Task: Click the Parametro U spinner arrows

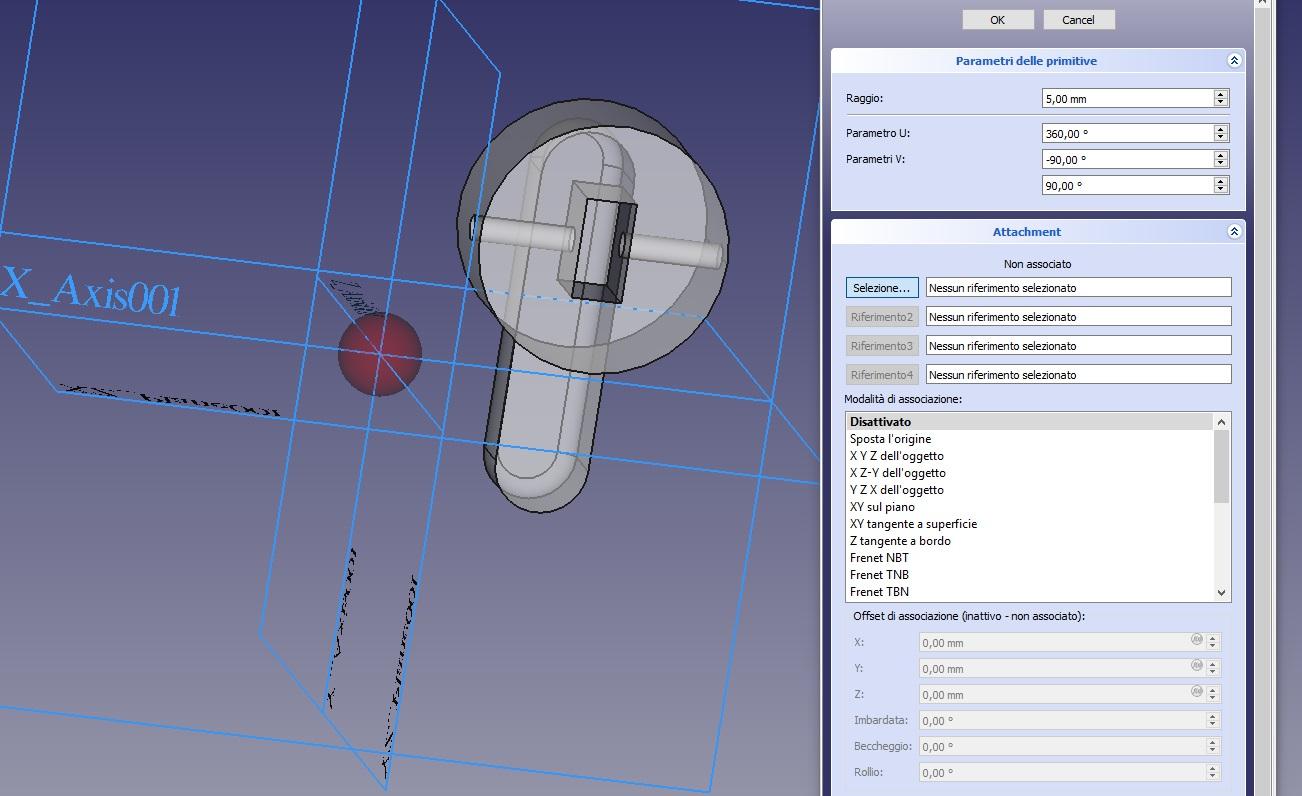Action: (1220, 133)
